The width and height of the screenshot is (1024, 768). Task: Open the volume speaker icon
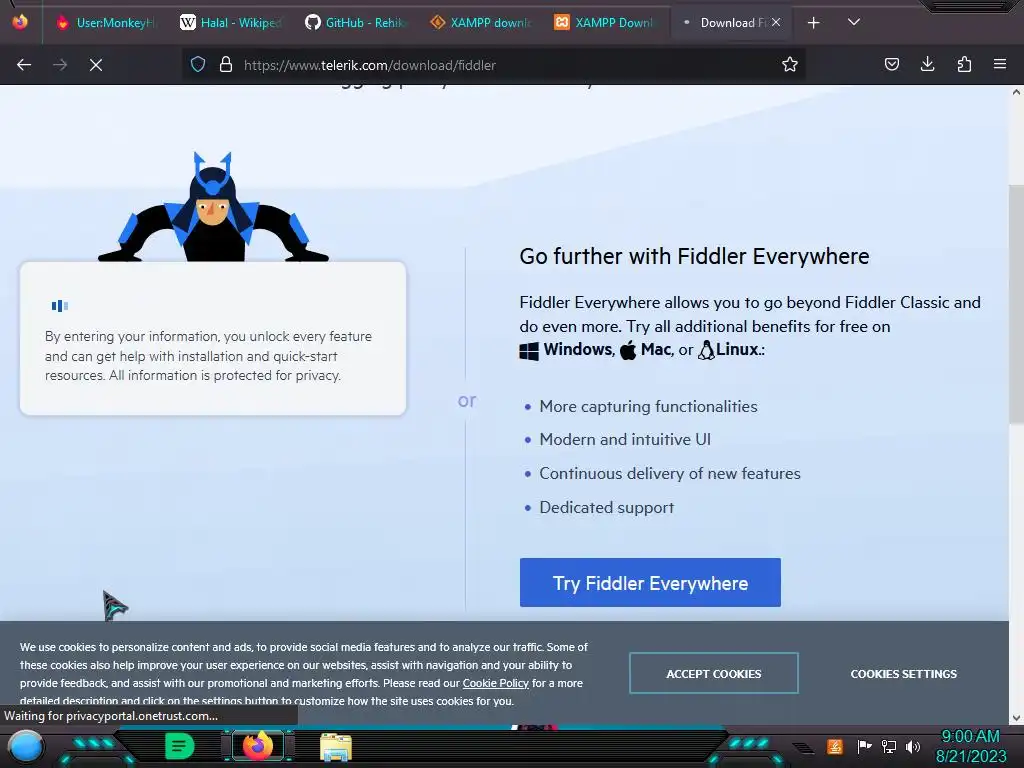pos(913,746)
